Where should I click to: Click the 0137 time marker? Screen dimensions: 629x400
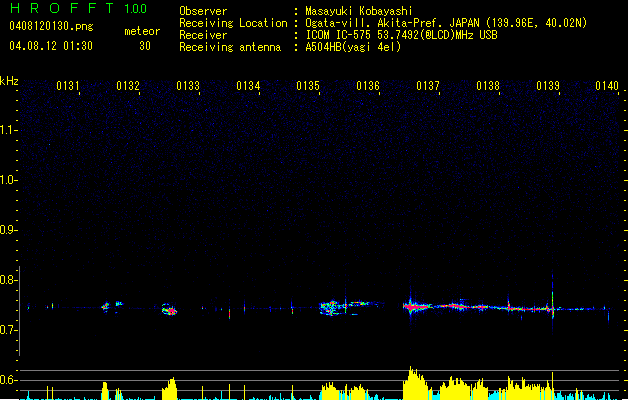tap(428, 85)
